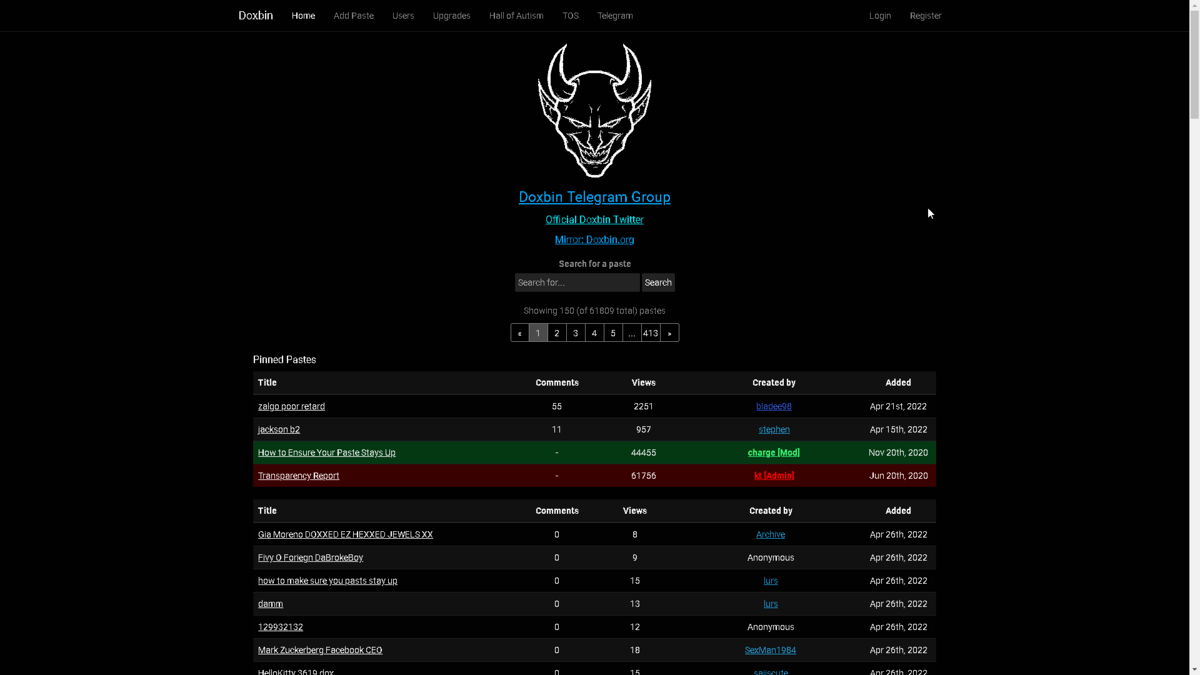Open the Home tab in navigation bar
This screenshot has width=1200, height=675.
click(303, 16)
